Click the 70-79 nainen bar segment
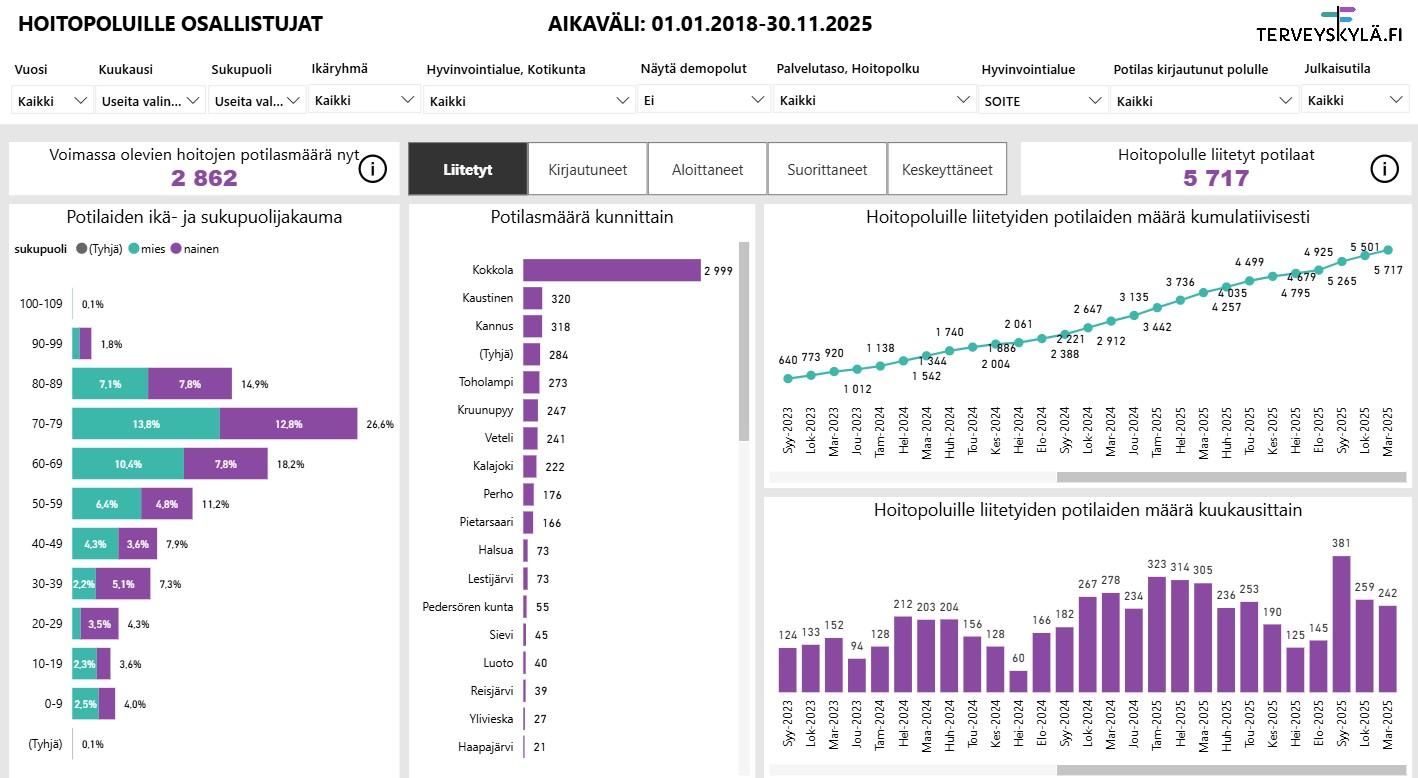This screenshot has width=1418, height=778. 288,424
